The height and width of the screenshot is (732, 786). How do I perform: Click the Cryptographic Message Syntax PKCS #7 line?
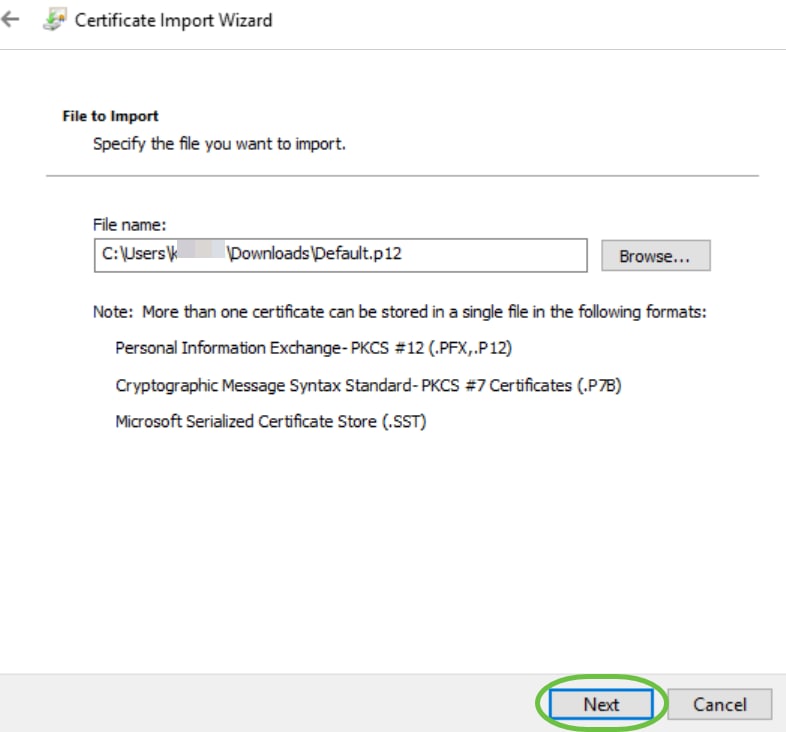tap(368, 385)
